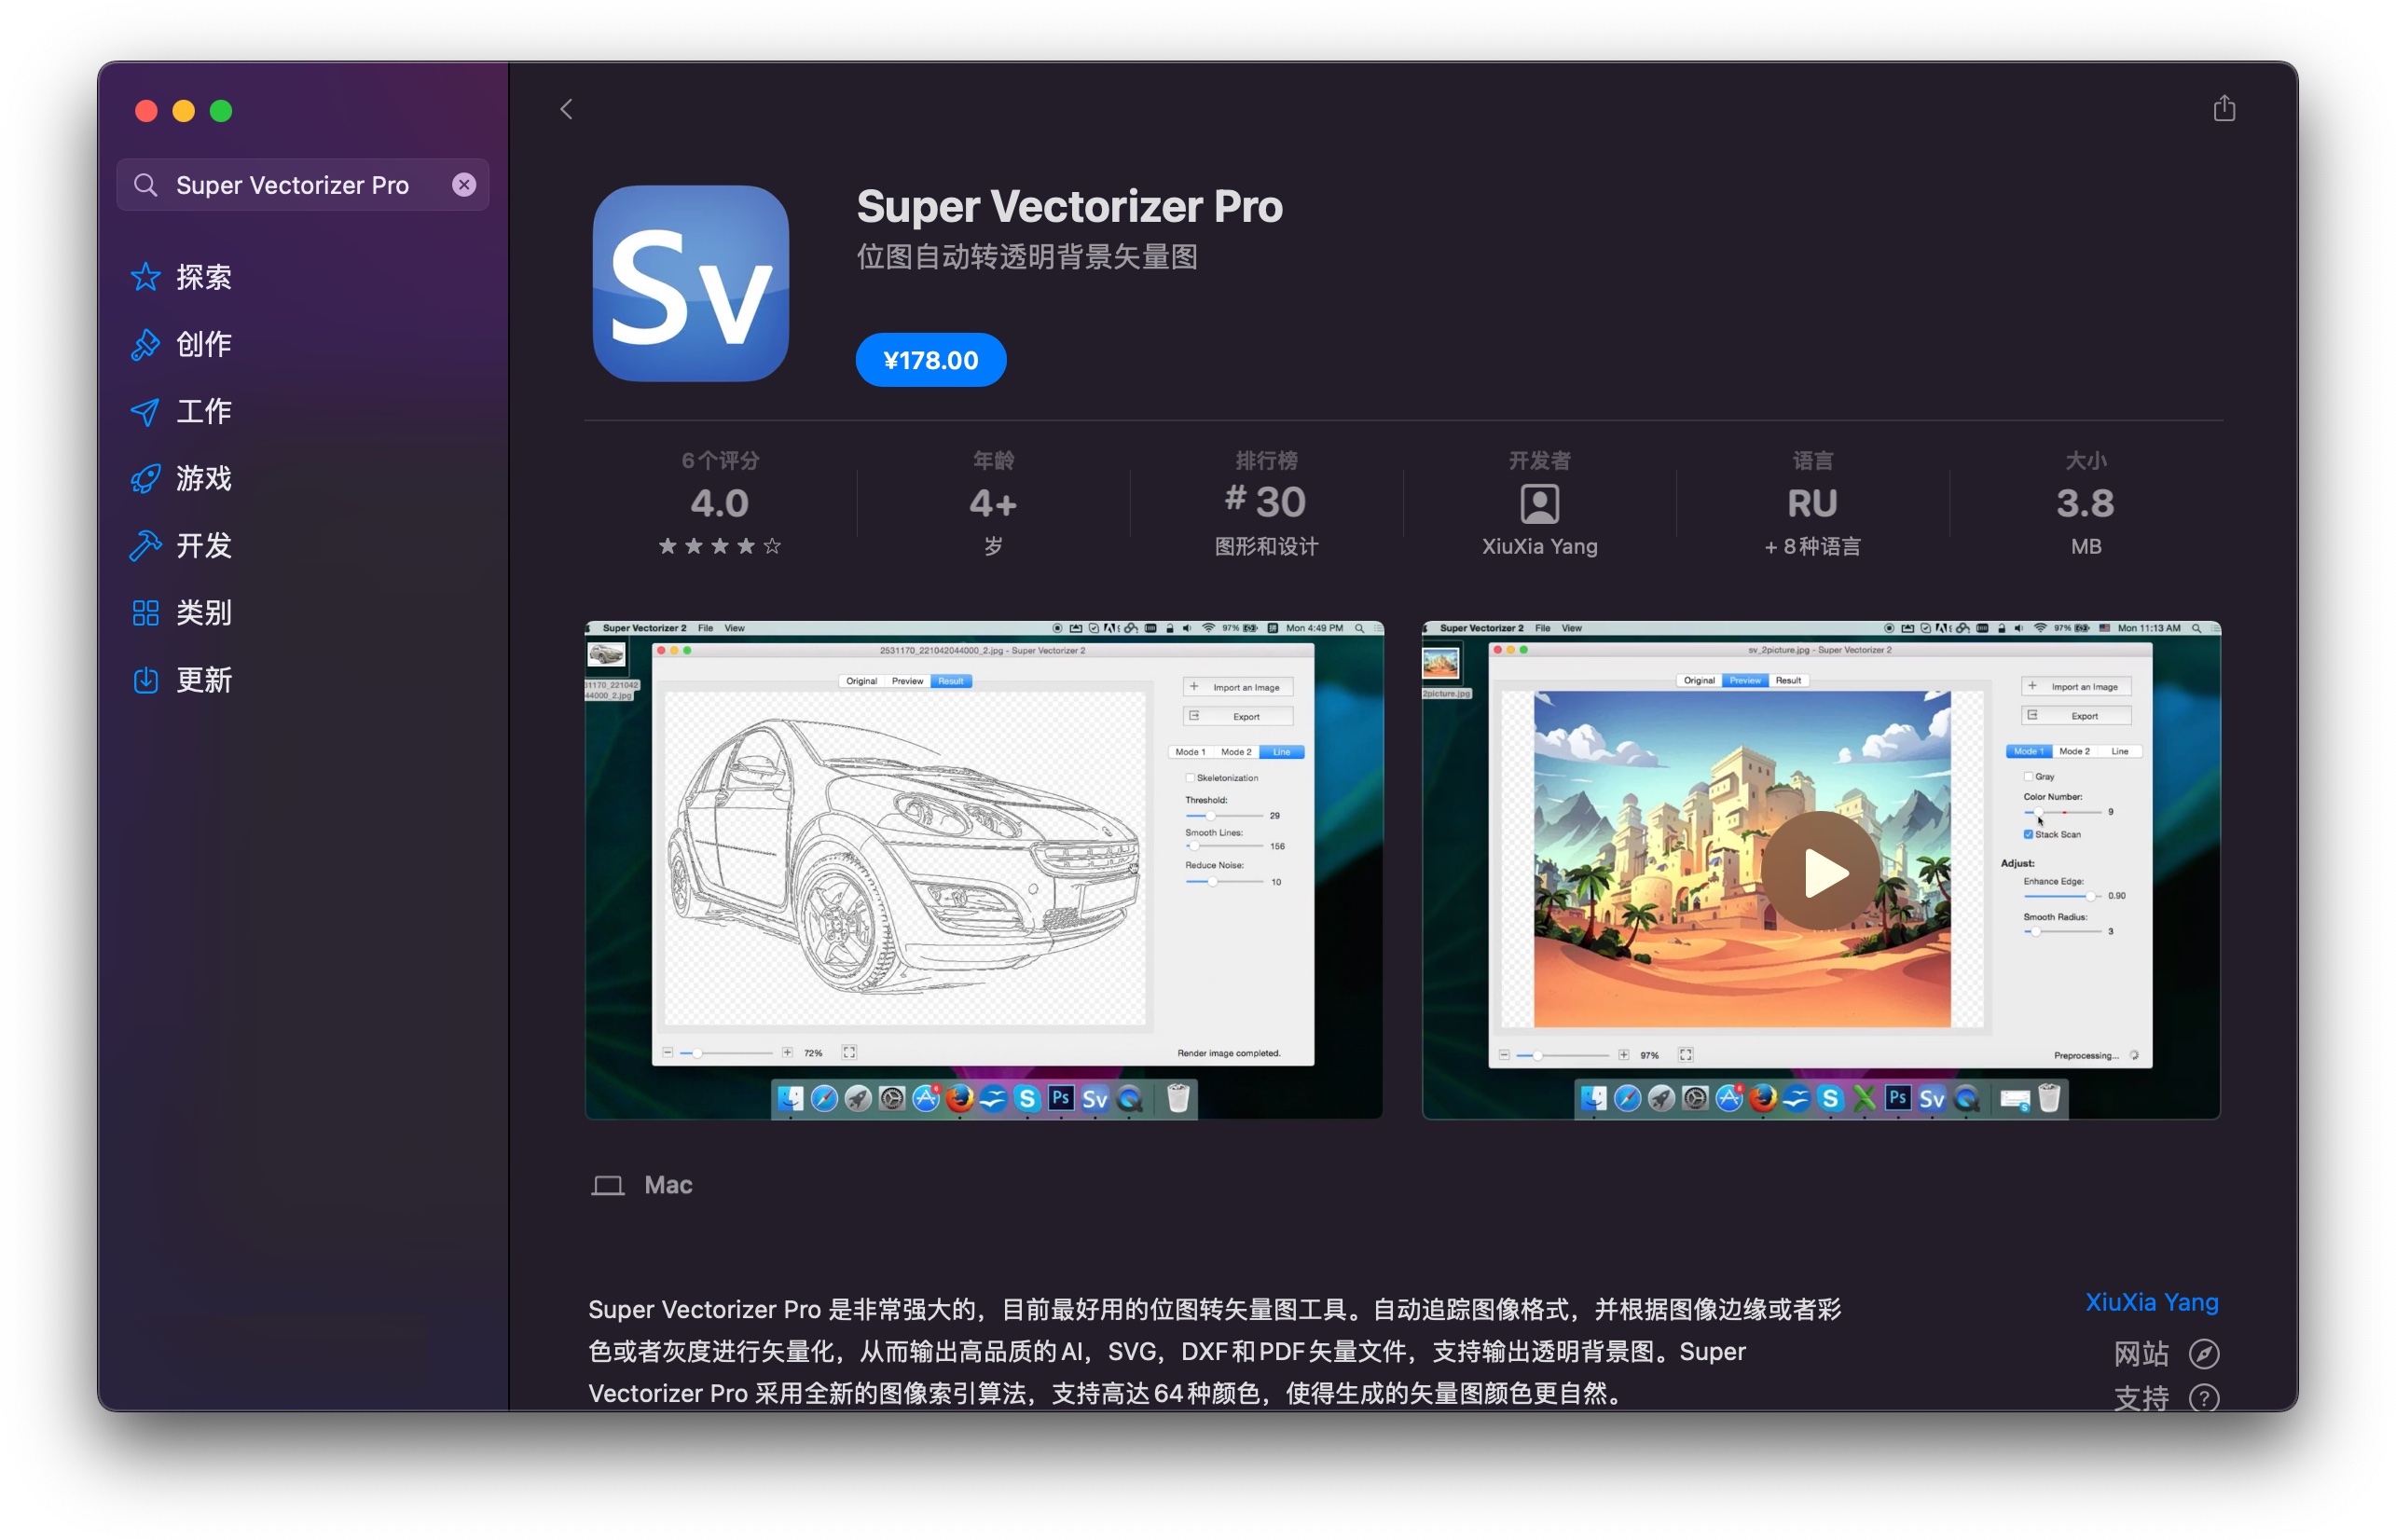Buy the app for ¥178.00
The height and width of the screenshot is (1540, 2396).
point(930,360)
